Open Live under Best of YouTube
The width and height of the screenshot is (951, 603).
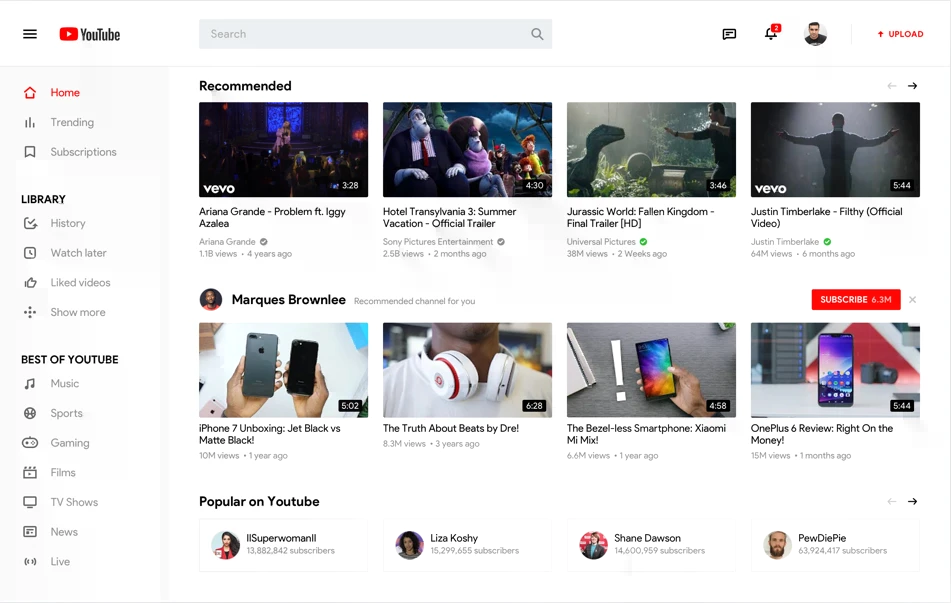tap(60, 561)
